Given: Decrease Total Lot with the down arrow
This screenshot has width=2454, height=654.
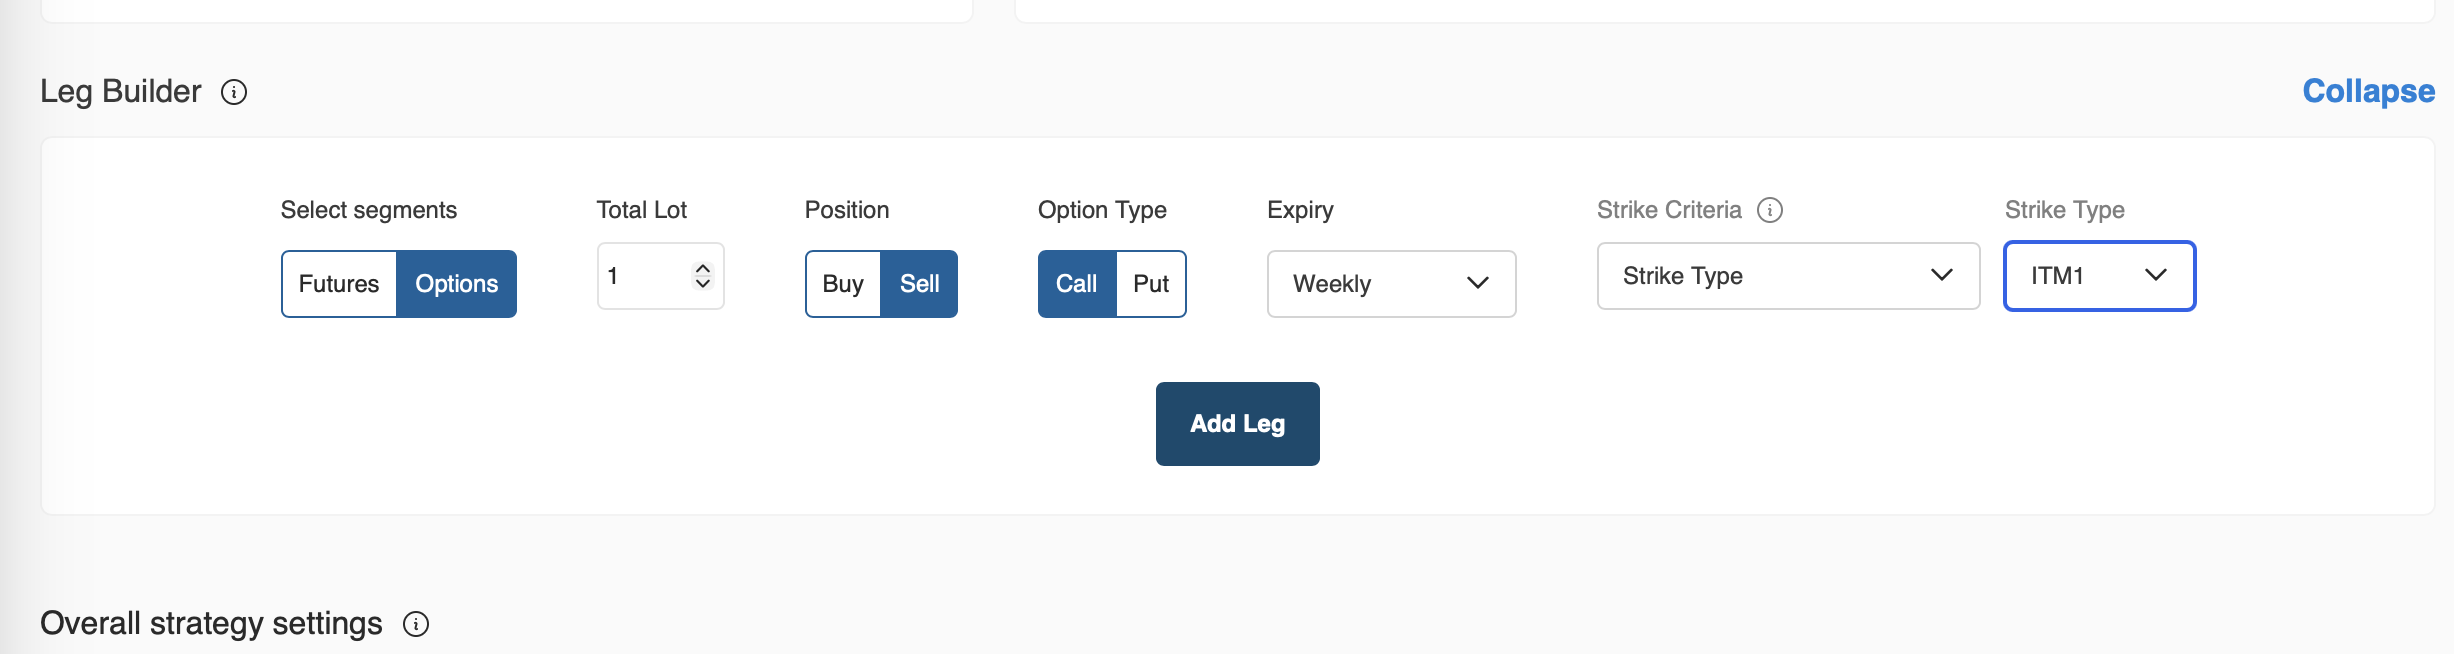Looking at the screenshot, I should [703, 284].
